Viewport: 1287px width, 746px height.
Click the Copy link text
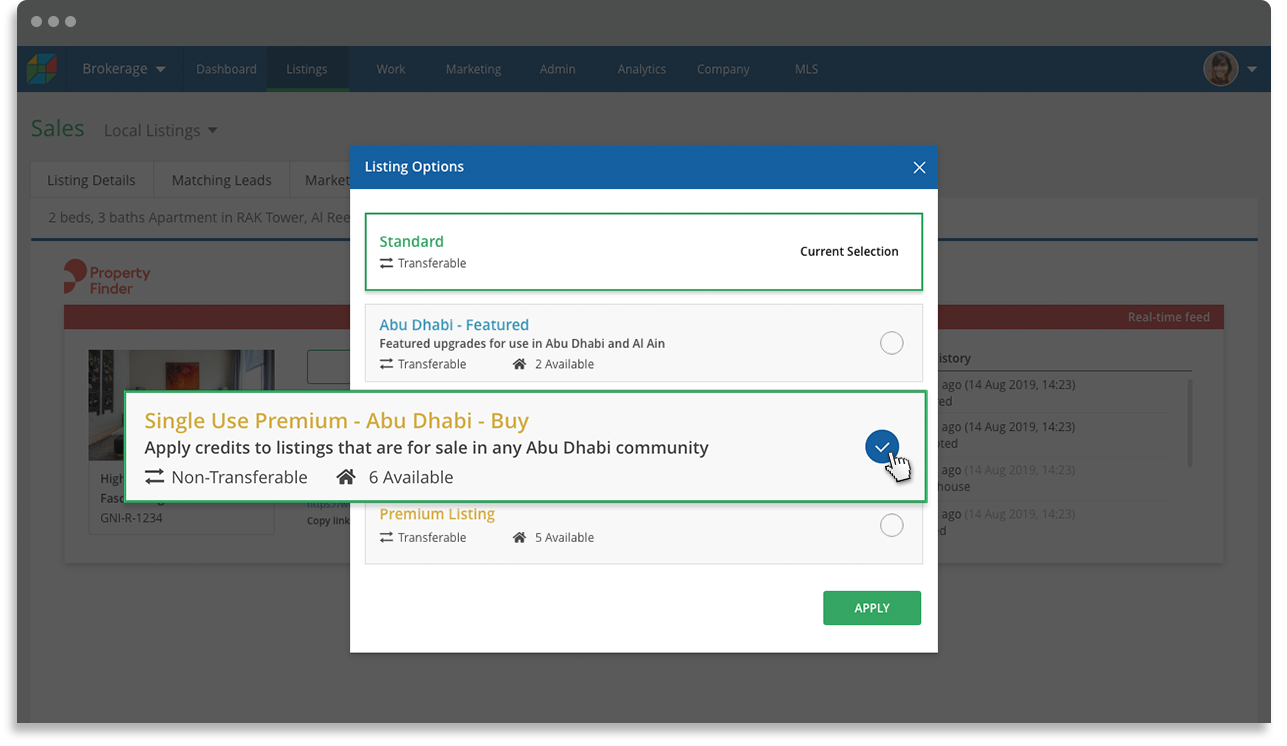coord(328,520)
